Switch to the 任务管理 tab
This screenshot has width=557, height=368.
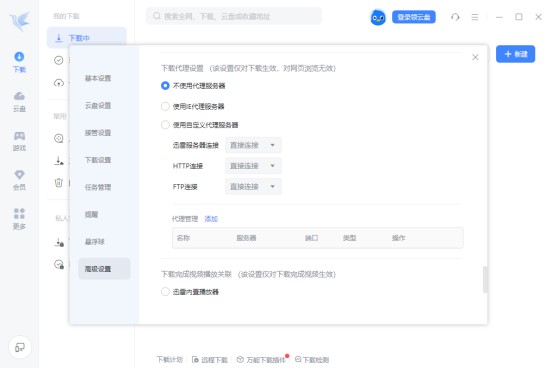point(98,187)
